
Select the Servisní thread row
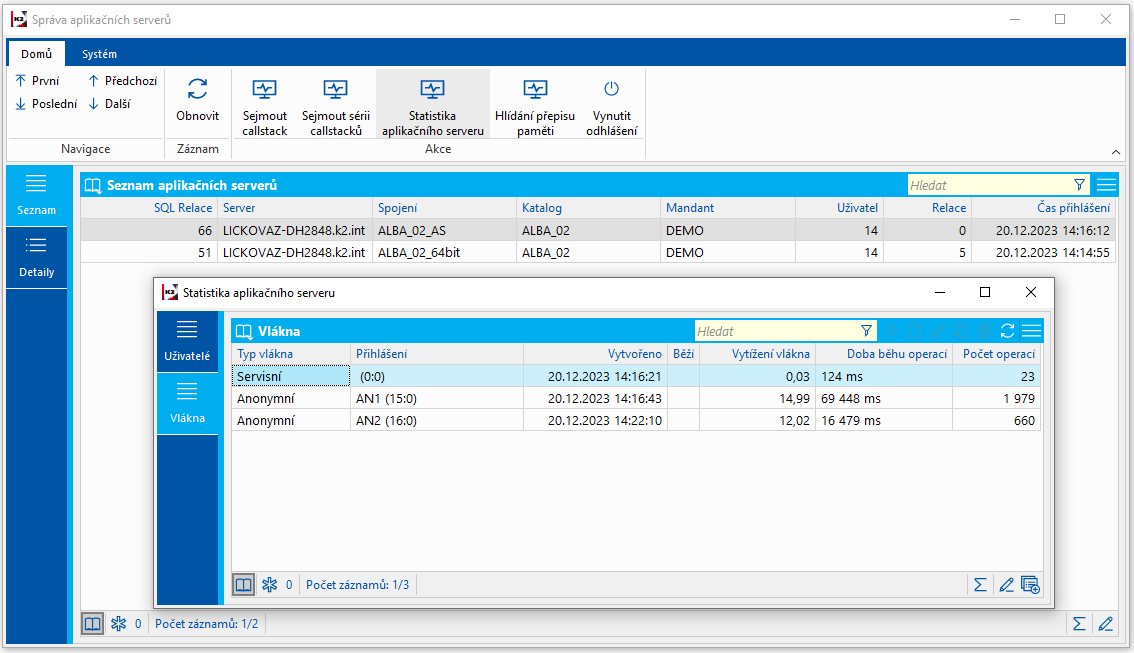pos(636,376)
